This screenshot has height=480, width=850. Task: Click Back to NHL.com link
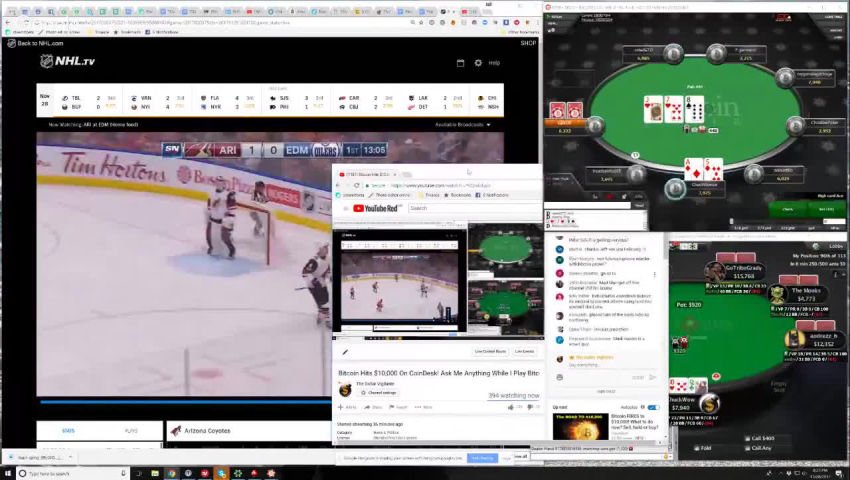[35, 43]
